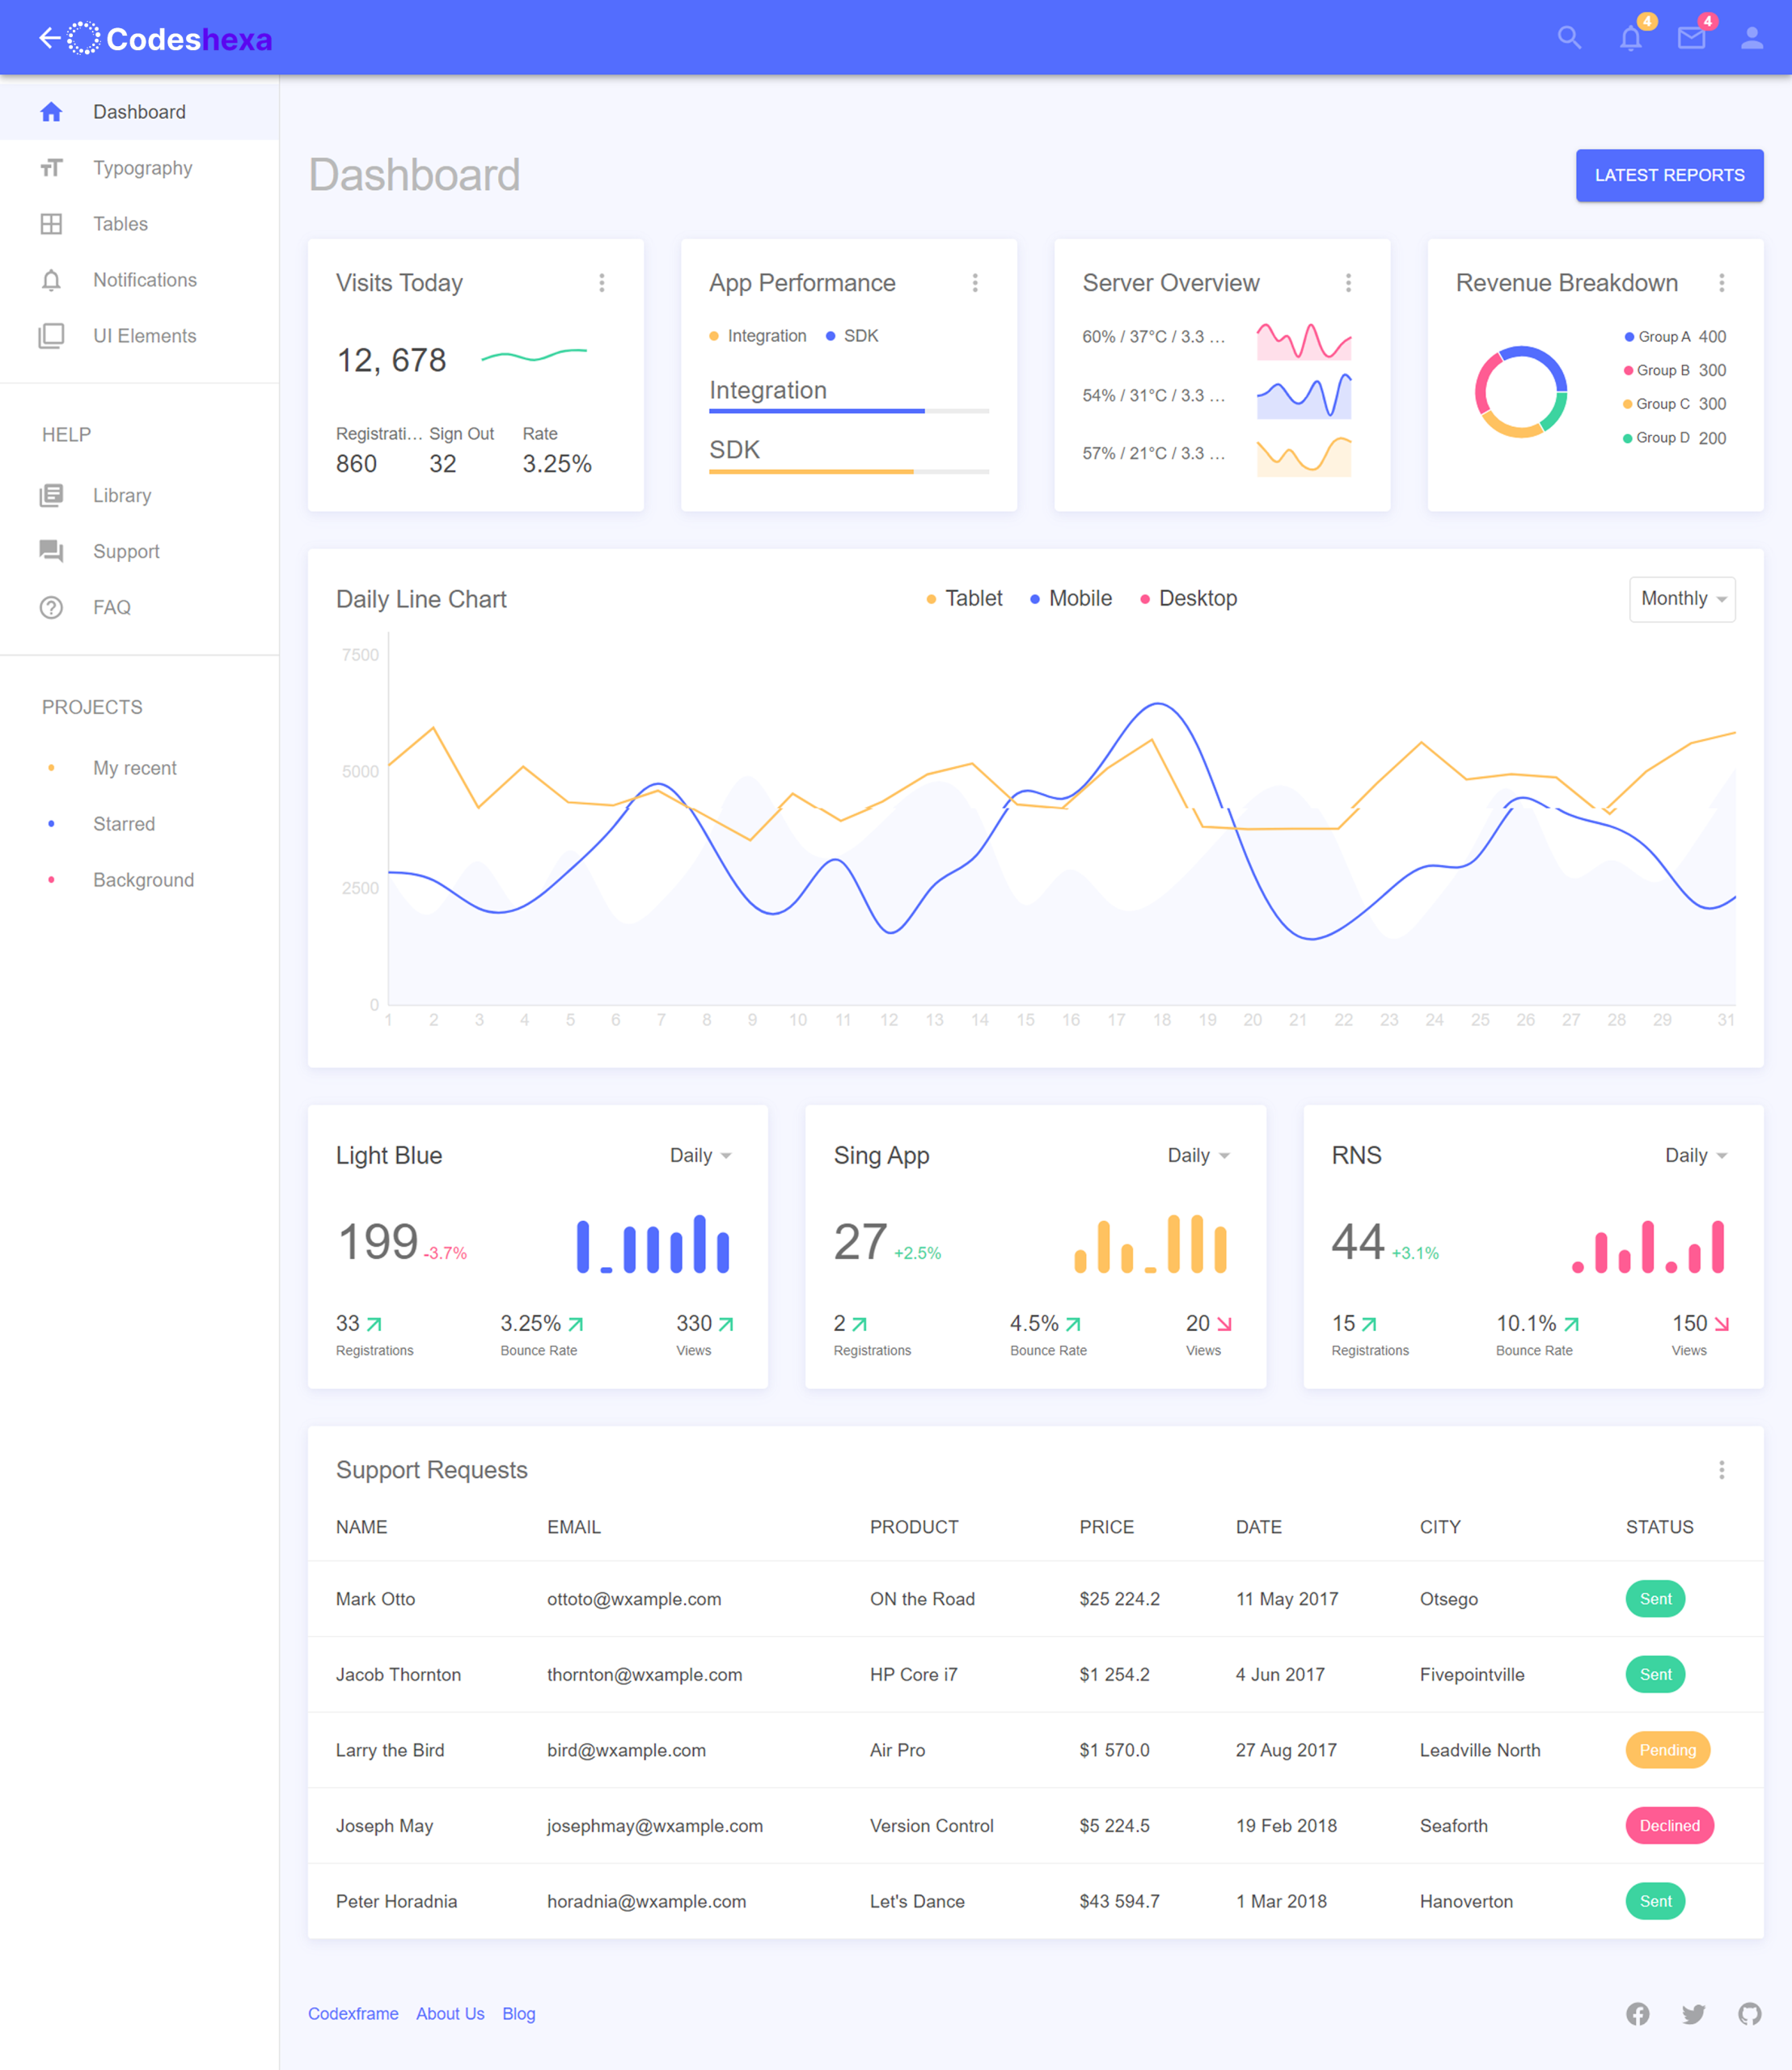This screenshot has width=1792, height=2070.
Task: Click the user profile icon
Action: 1753,39
